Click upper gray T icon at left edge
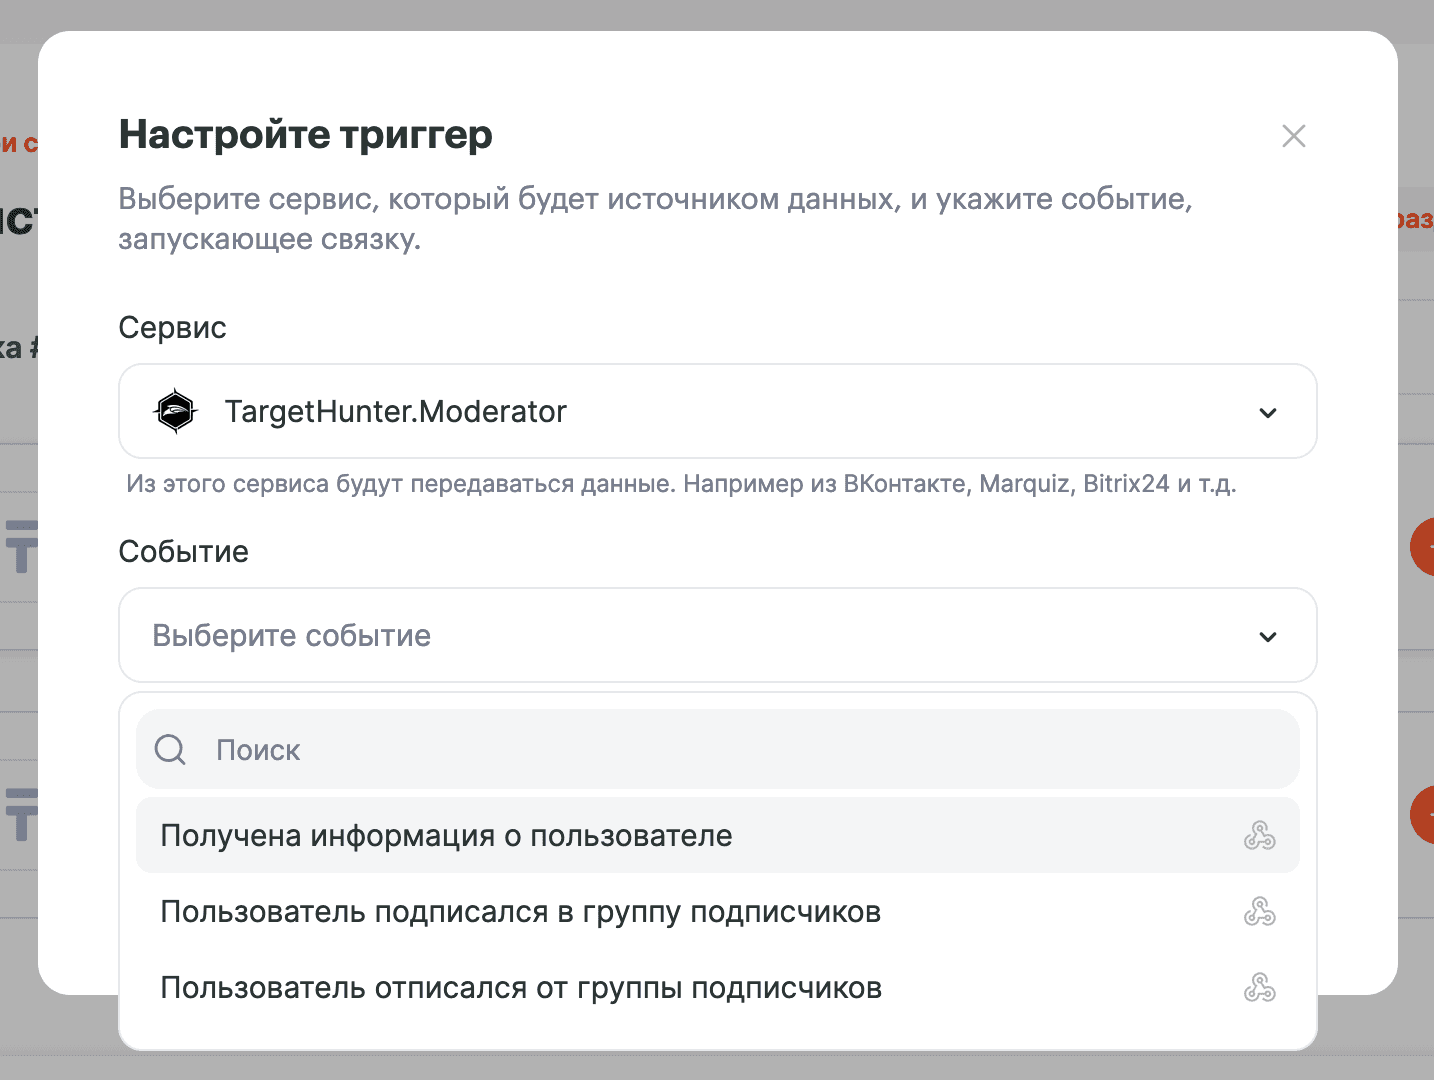This screenshot has height=1080, width=1434. [21, 546]
